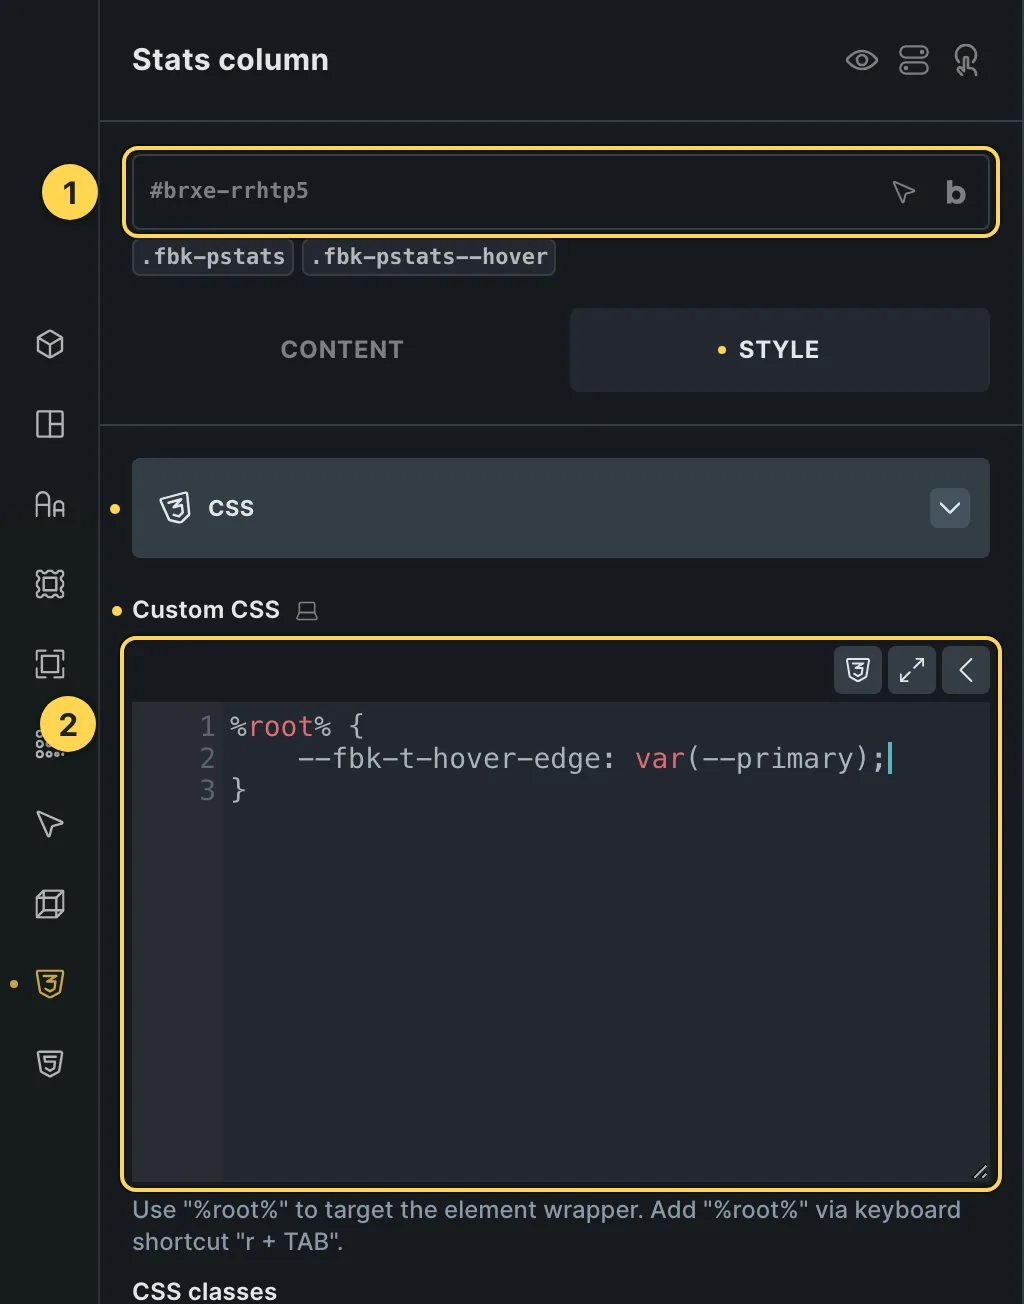Click the CSS3 icon in editor toolbar

[x=858, y=670]
